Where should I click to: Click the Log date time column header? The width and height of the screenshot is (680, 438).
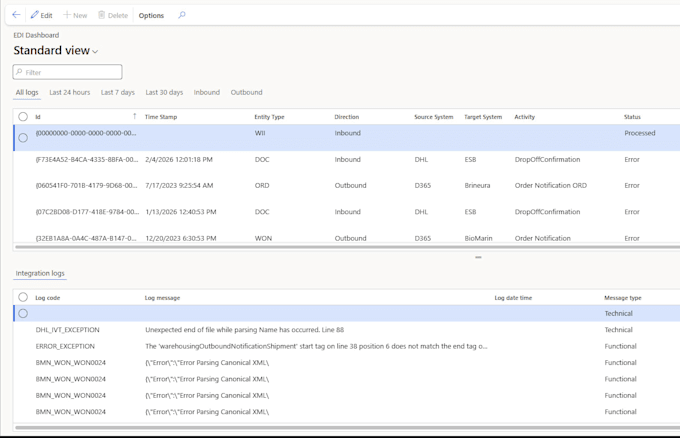pyautogui.click(x=513, y=298)
